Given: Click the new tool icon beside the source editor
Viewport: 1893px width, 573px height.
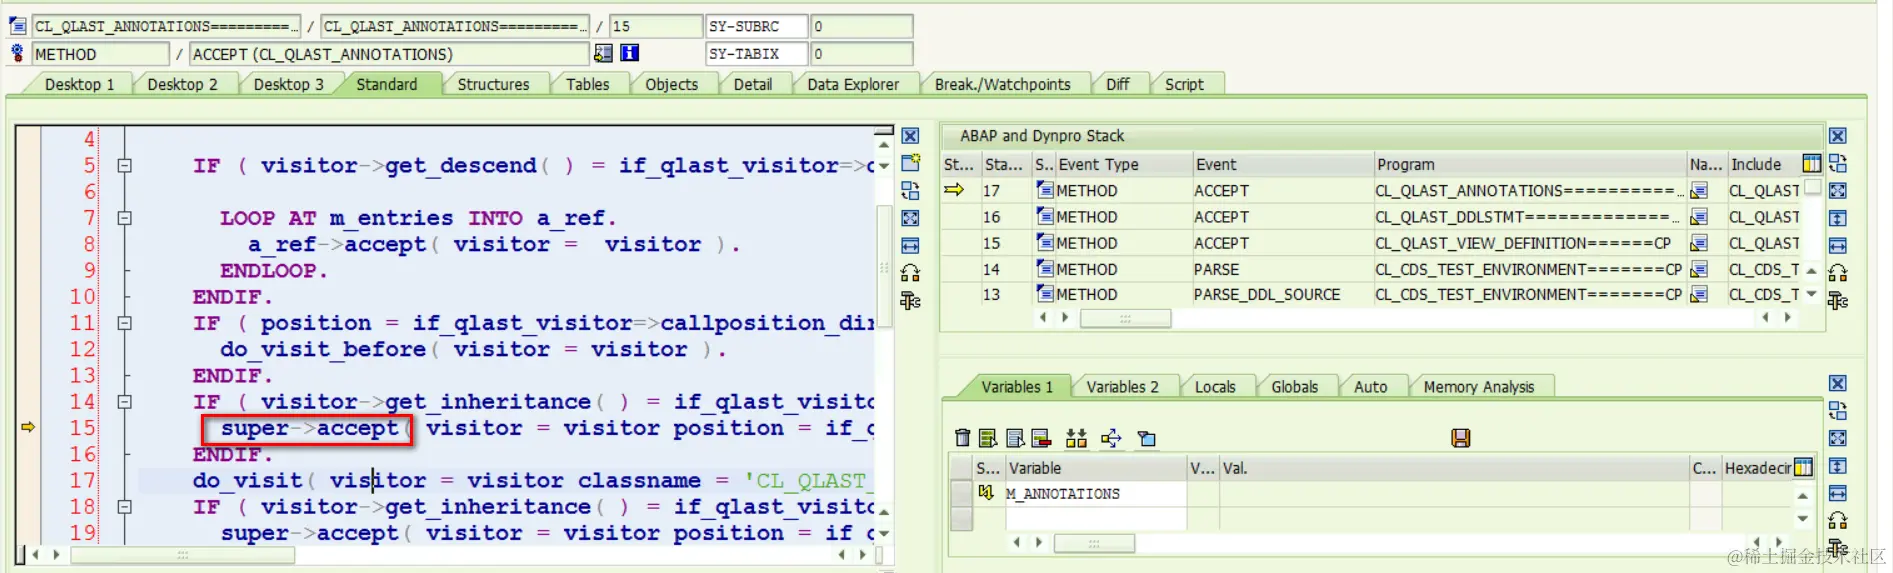Looking at the screenshot, I should [910, 163].
